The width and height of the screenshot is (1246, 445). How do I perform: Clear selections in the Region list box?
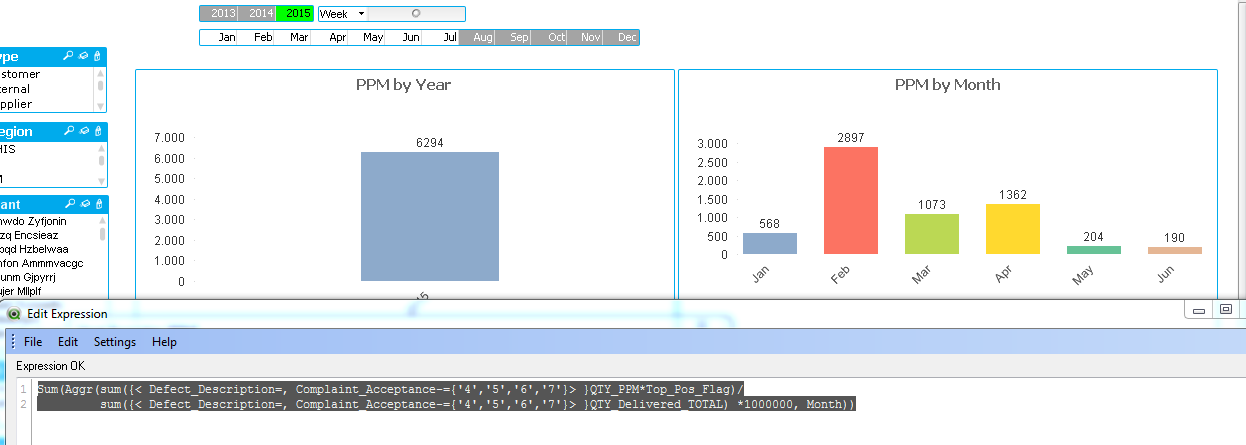(85, 131)
